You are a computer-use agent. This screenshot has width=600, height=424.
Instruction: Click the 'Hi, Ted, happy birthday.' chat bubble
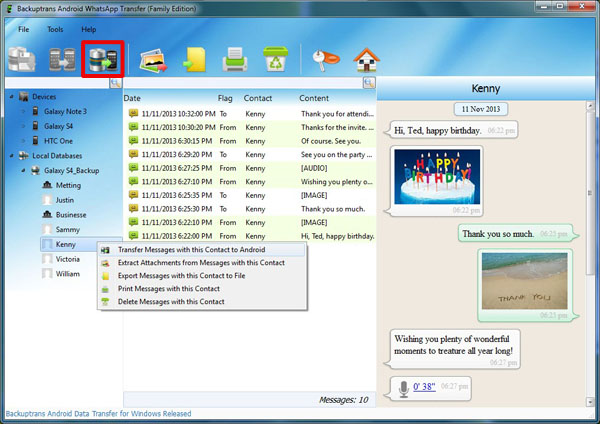pyautogui.click(x=452, y=130)
